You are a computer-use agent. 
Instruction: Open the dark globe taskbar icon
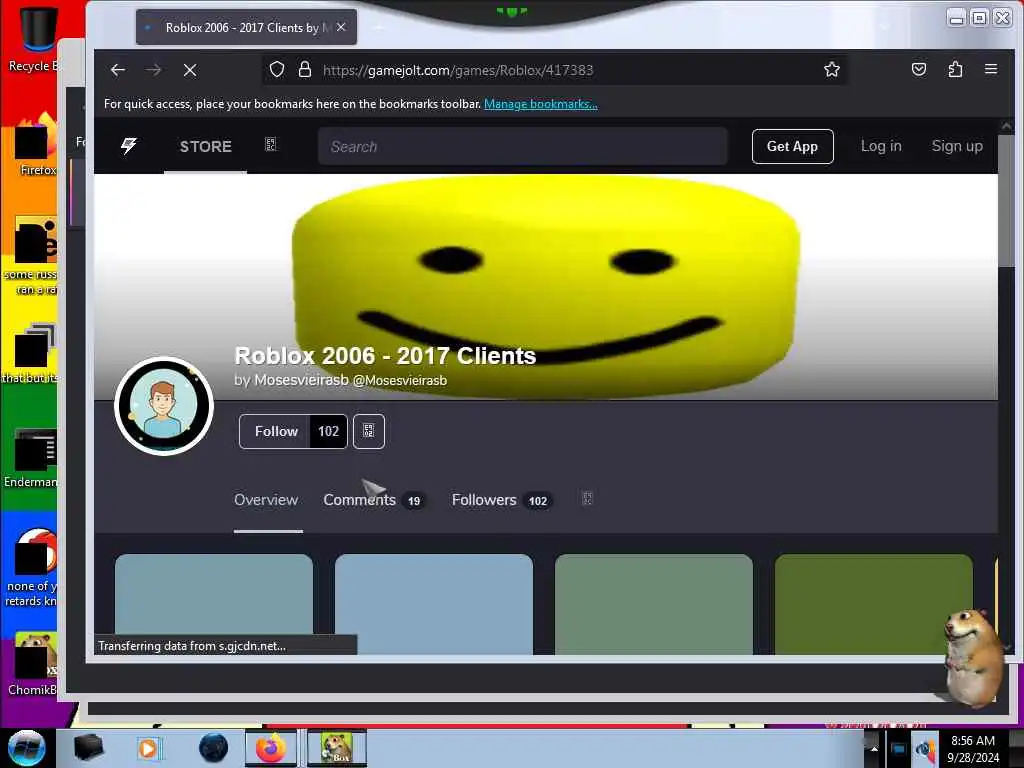click(213, 748)
